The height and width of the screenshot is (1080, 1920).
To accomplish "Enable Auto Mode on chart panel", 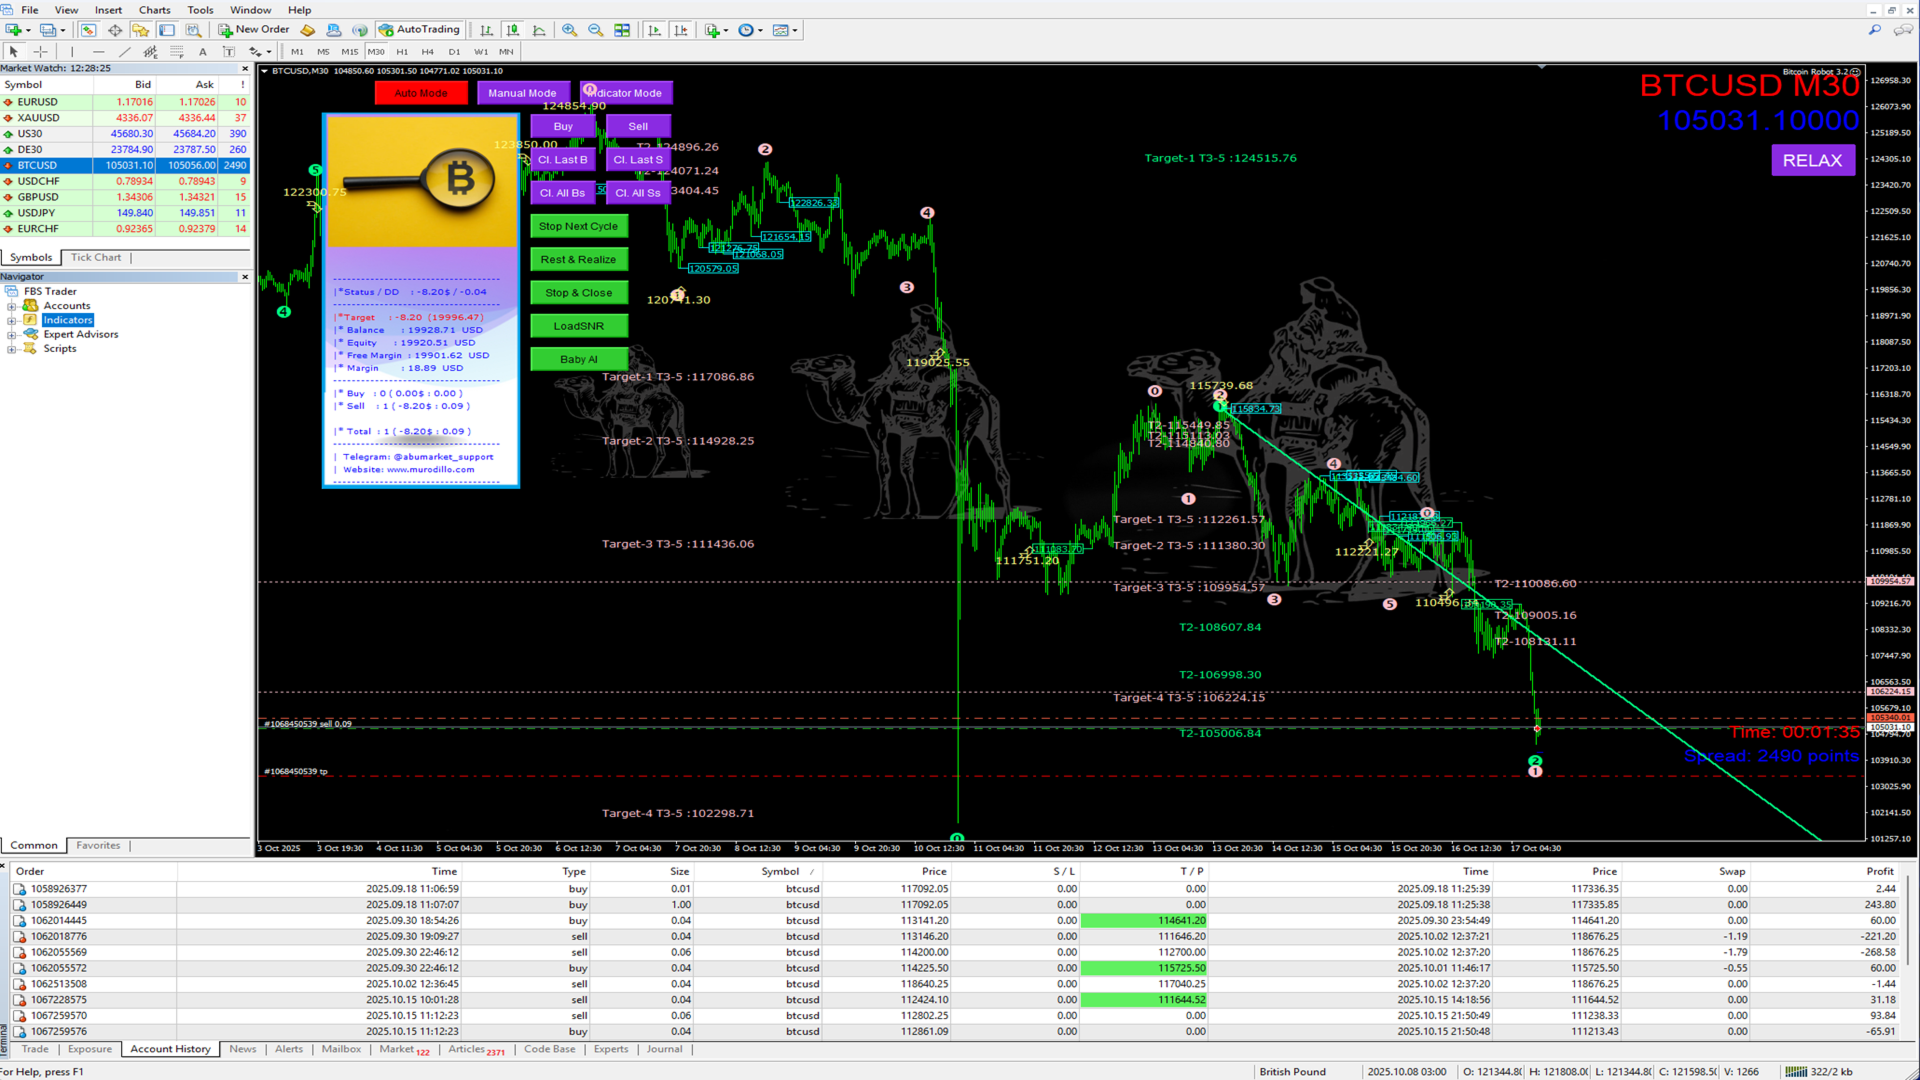I will coord(421,93).
